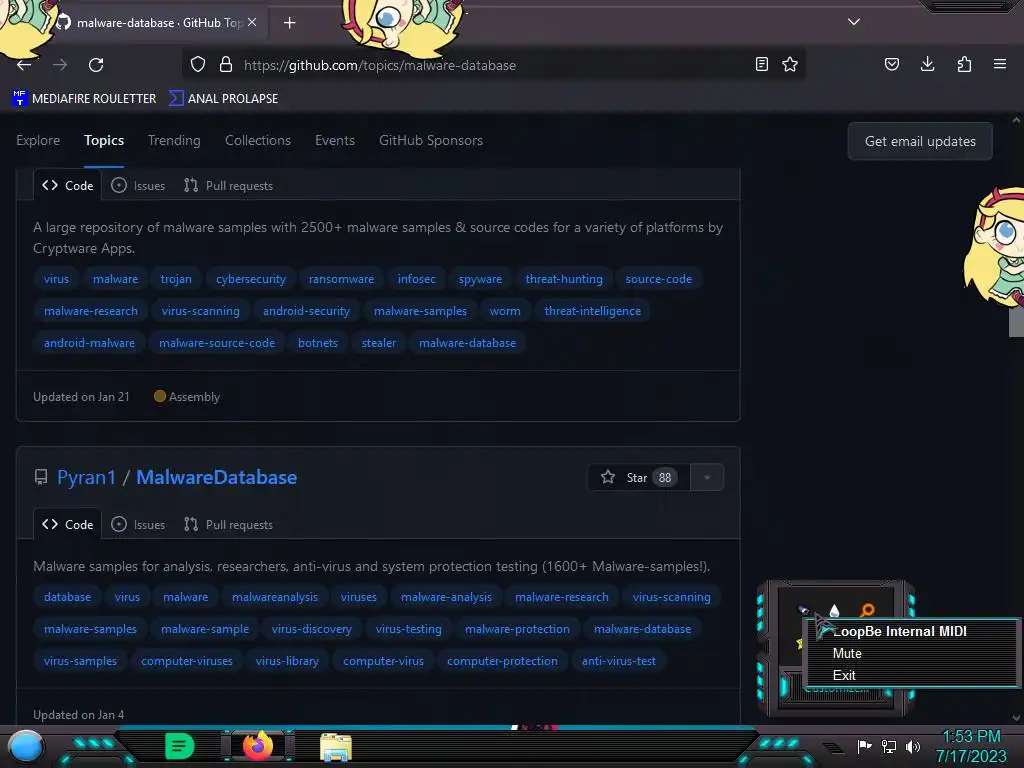Expand the dropdown arrow beside Star button
Viewport: 1024px width, 768px height.
click(707, 477)
